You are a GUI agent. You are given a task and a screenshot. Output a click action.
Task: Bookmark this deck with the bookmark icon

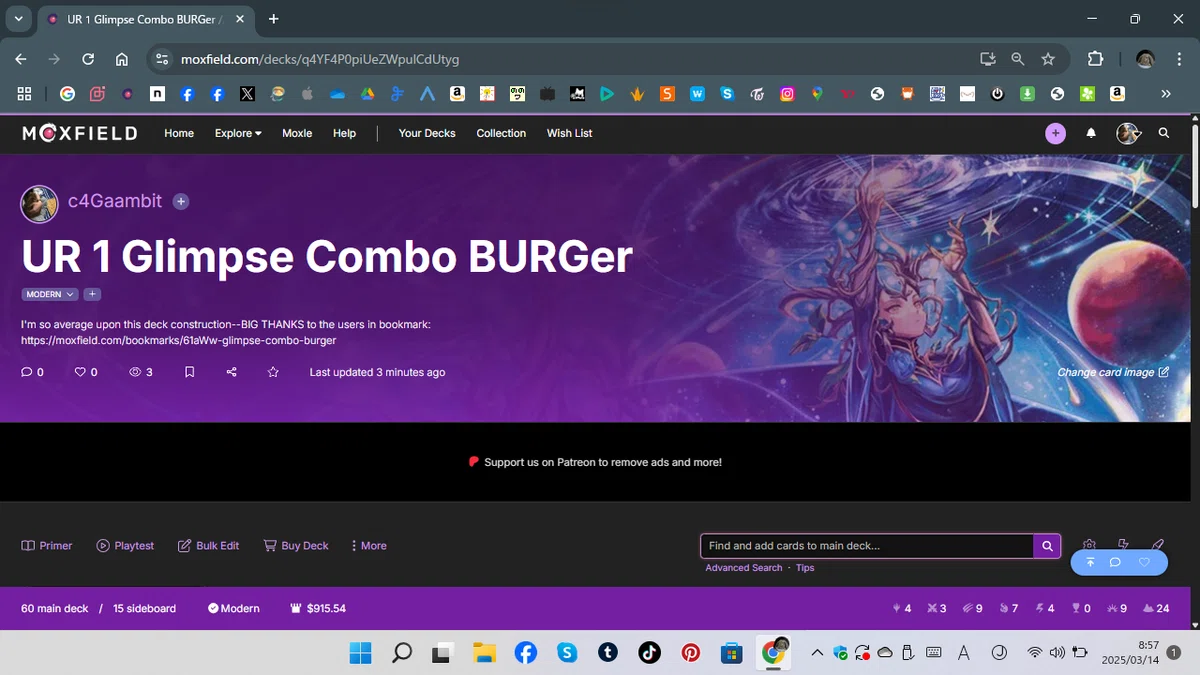click(189, 372)
